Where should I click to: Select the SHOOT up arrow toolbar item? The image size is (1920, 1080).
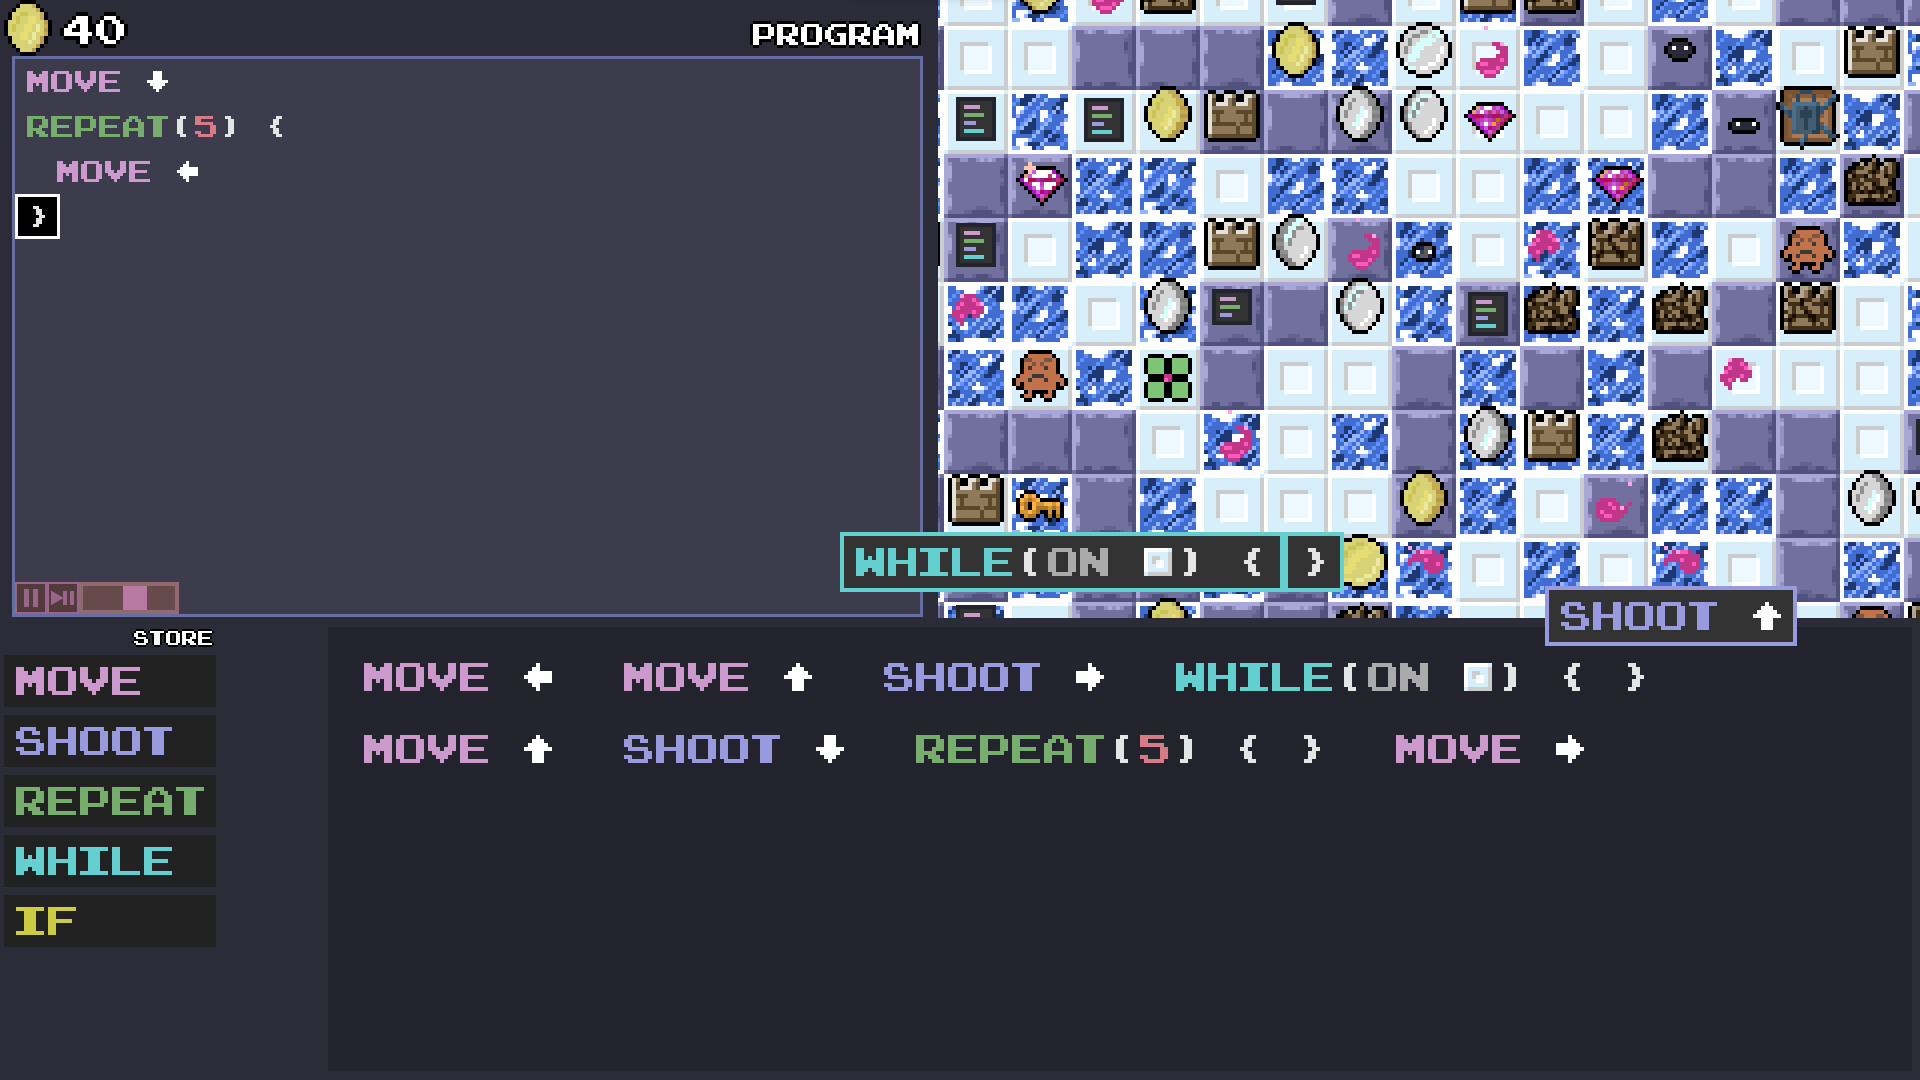[1668, 616]
